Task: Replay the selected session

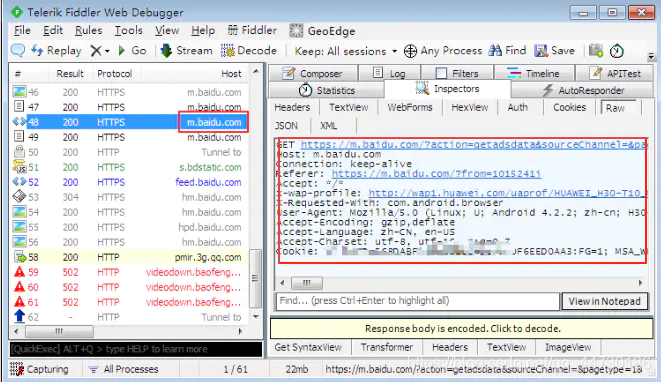Action: (56, 51)
